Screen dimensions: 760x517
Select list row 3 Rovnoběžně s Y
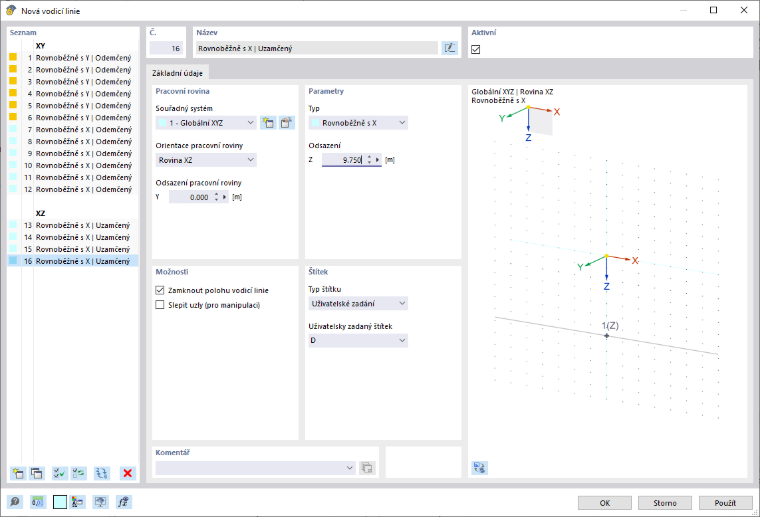tap(73, 81)
